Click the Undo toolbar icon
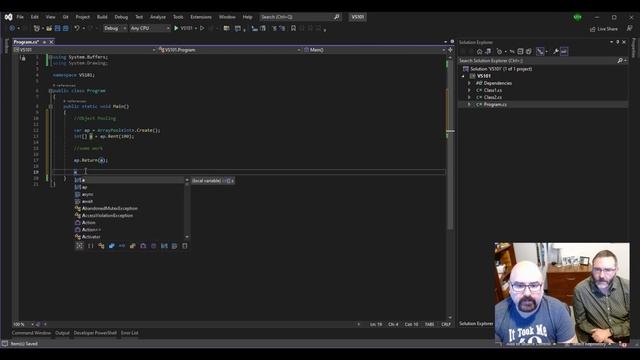This screenshot has width=640, height=360. coord(77,28)
